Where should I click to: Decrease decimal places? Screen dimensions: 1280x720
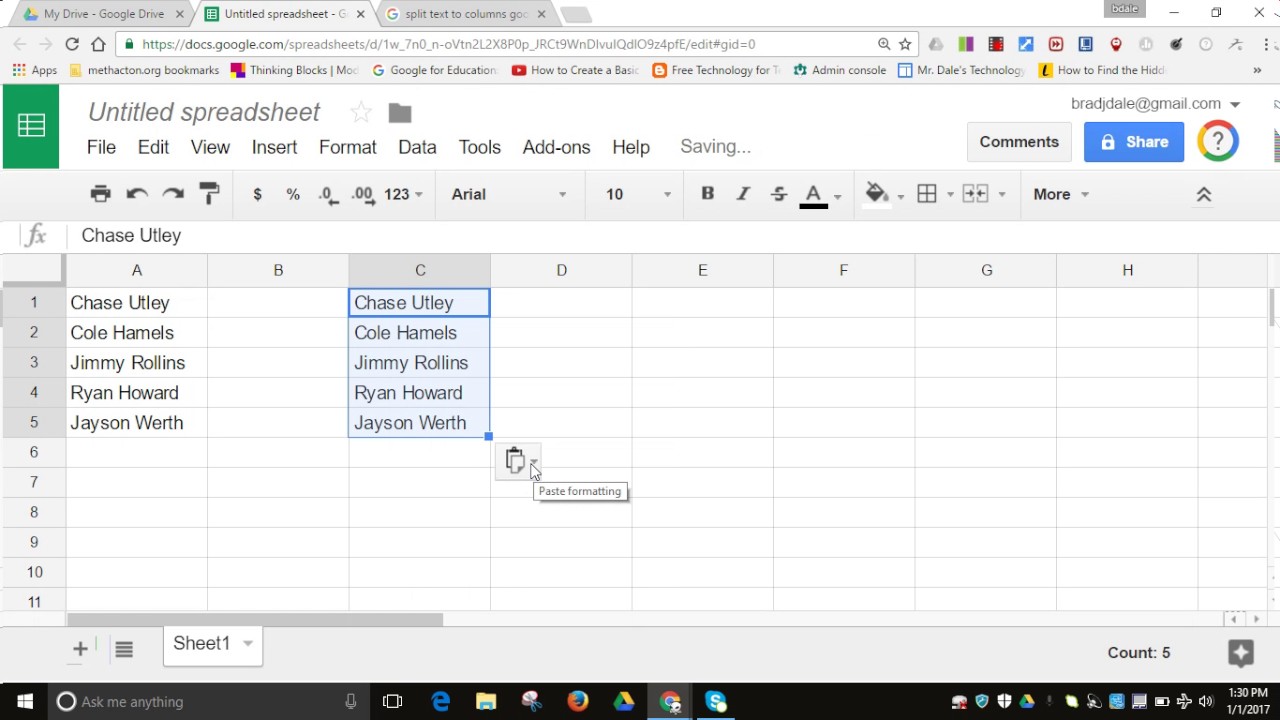pyautogui.click(x=329, y=194)
